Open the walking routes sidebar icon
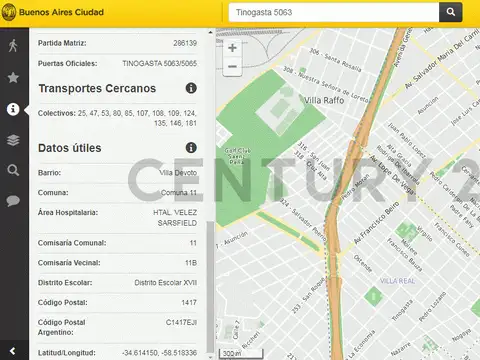 tap(13, 46)
